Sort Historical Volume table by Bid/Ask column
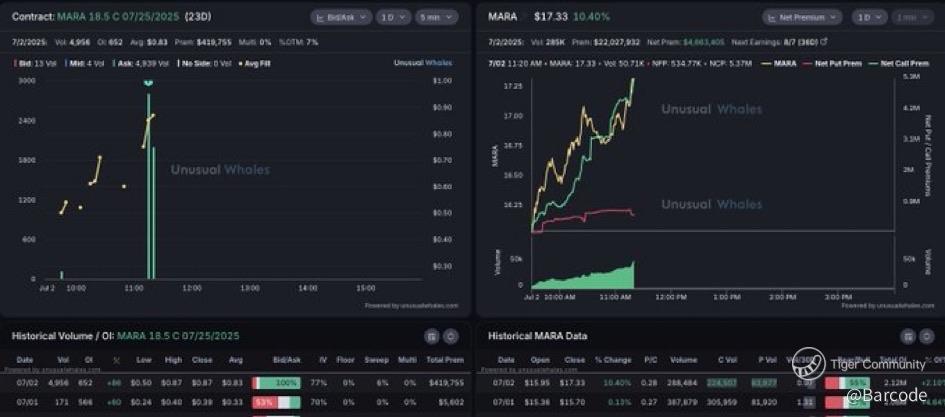Screen dimensions: 945x417 tap(287, 360)
